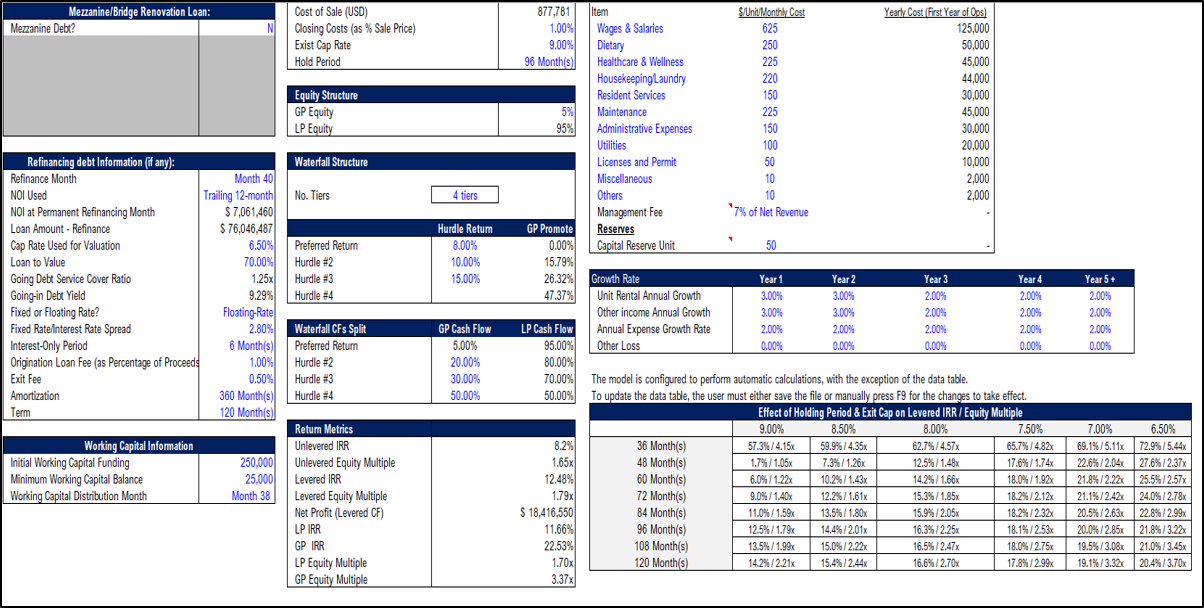The width and height of the screenshot is (1204, 608).
Task: Click the 'Other Loss' row label
Action: [619, 346]
